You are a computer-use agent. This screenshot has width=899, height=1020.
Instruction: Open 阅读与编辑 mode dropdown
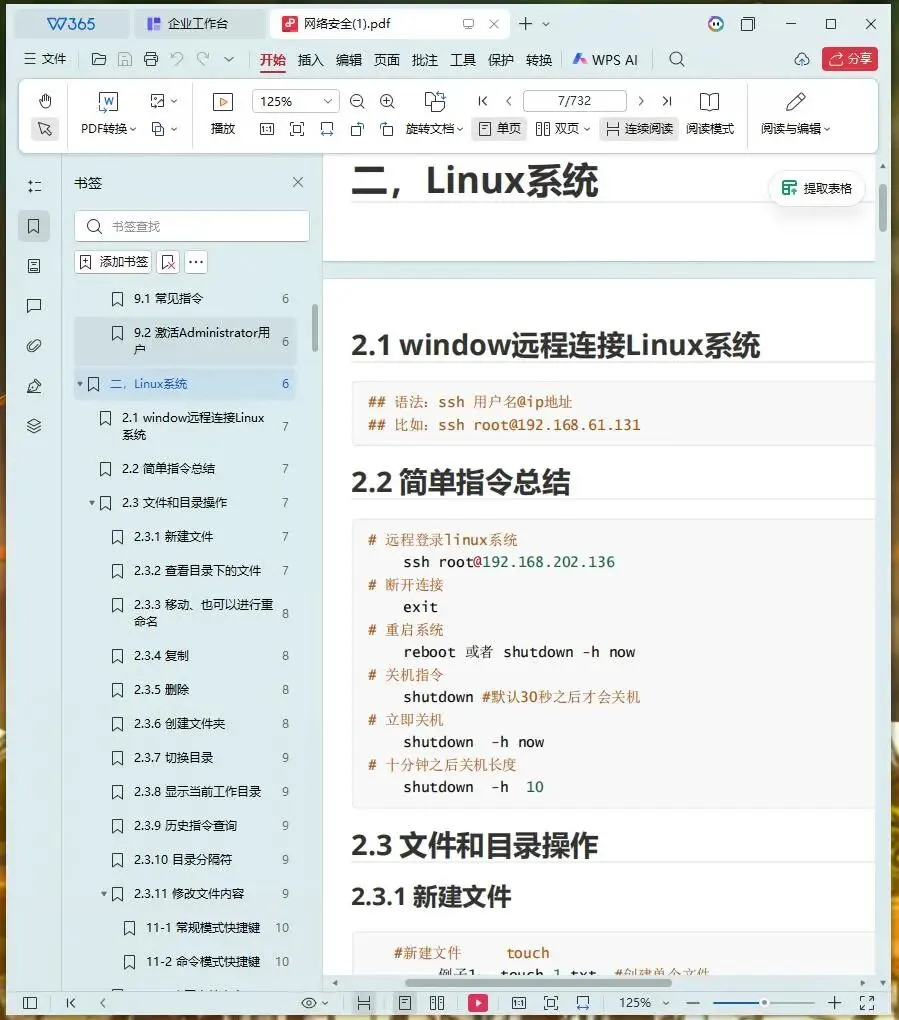point(795,129)
